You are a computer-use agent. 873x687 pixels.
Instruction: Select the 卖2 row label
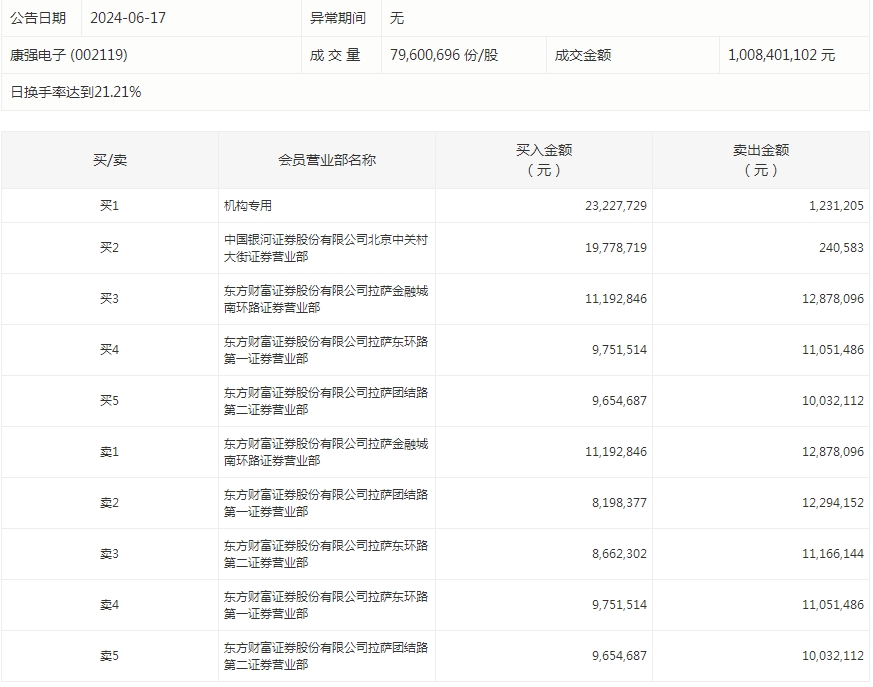(x=110, y=503)
